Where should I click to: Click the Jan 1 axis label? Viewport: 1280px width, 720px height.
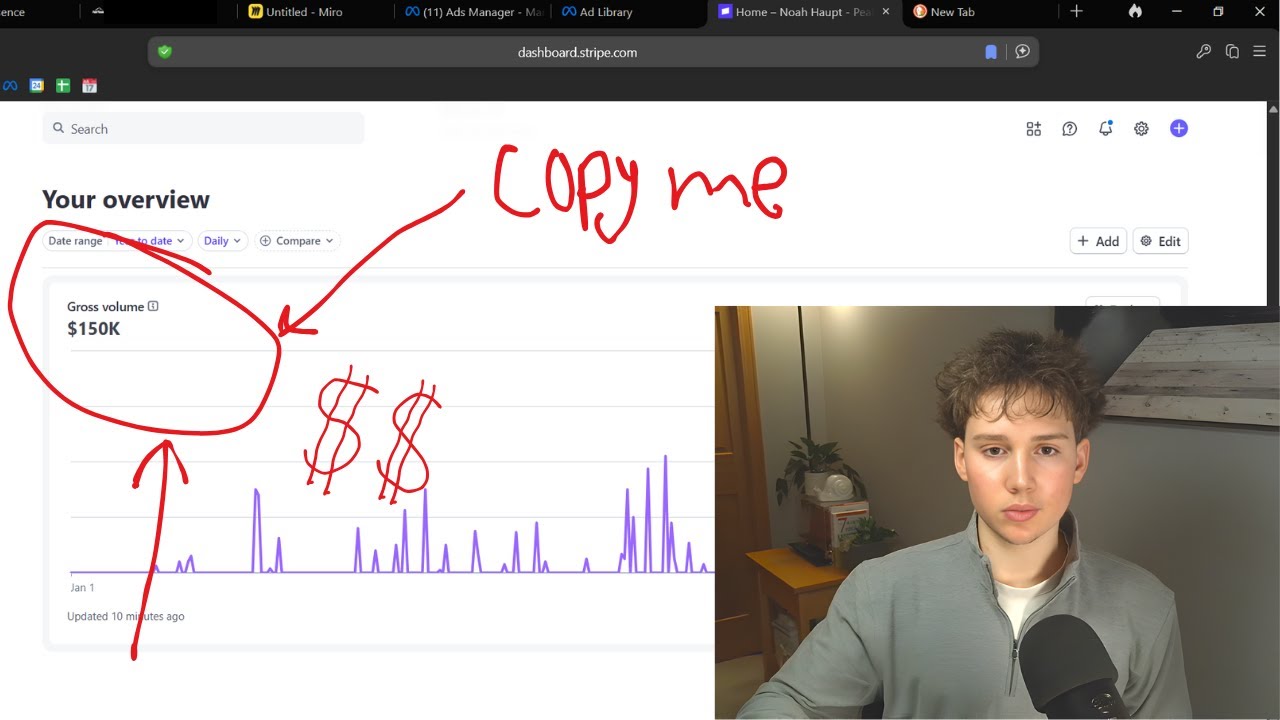tap(82, 588)
